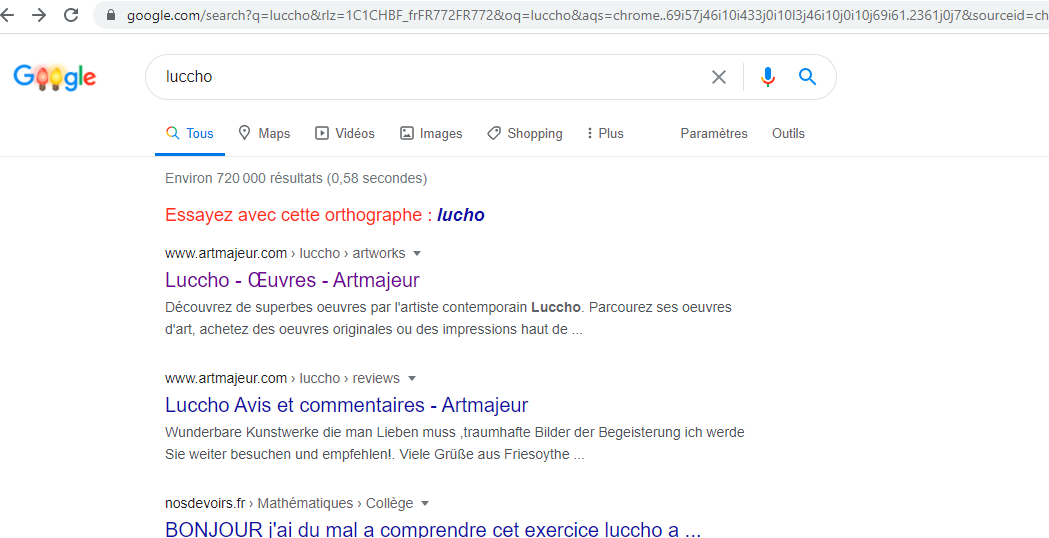
Task: Open Paramètres search settings
Action: click(x=714, y=133)
